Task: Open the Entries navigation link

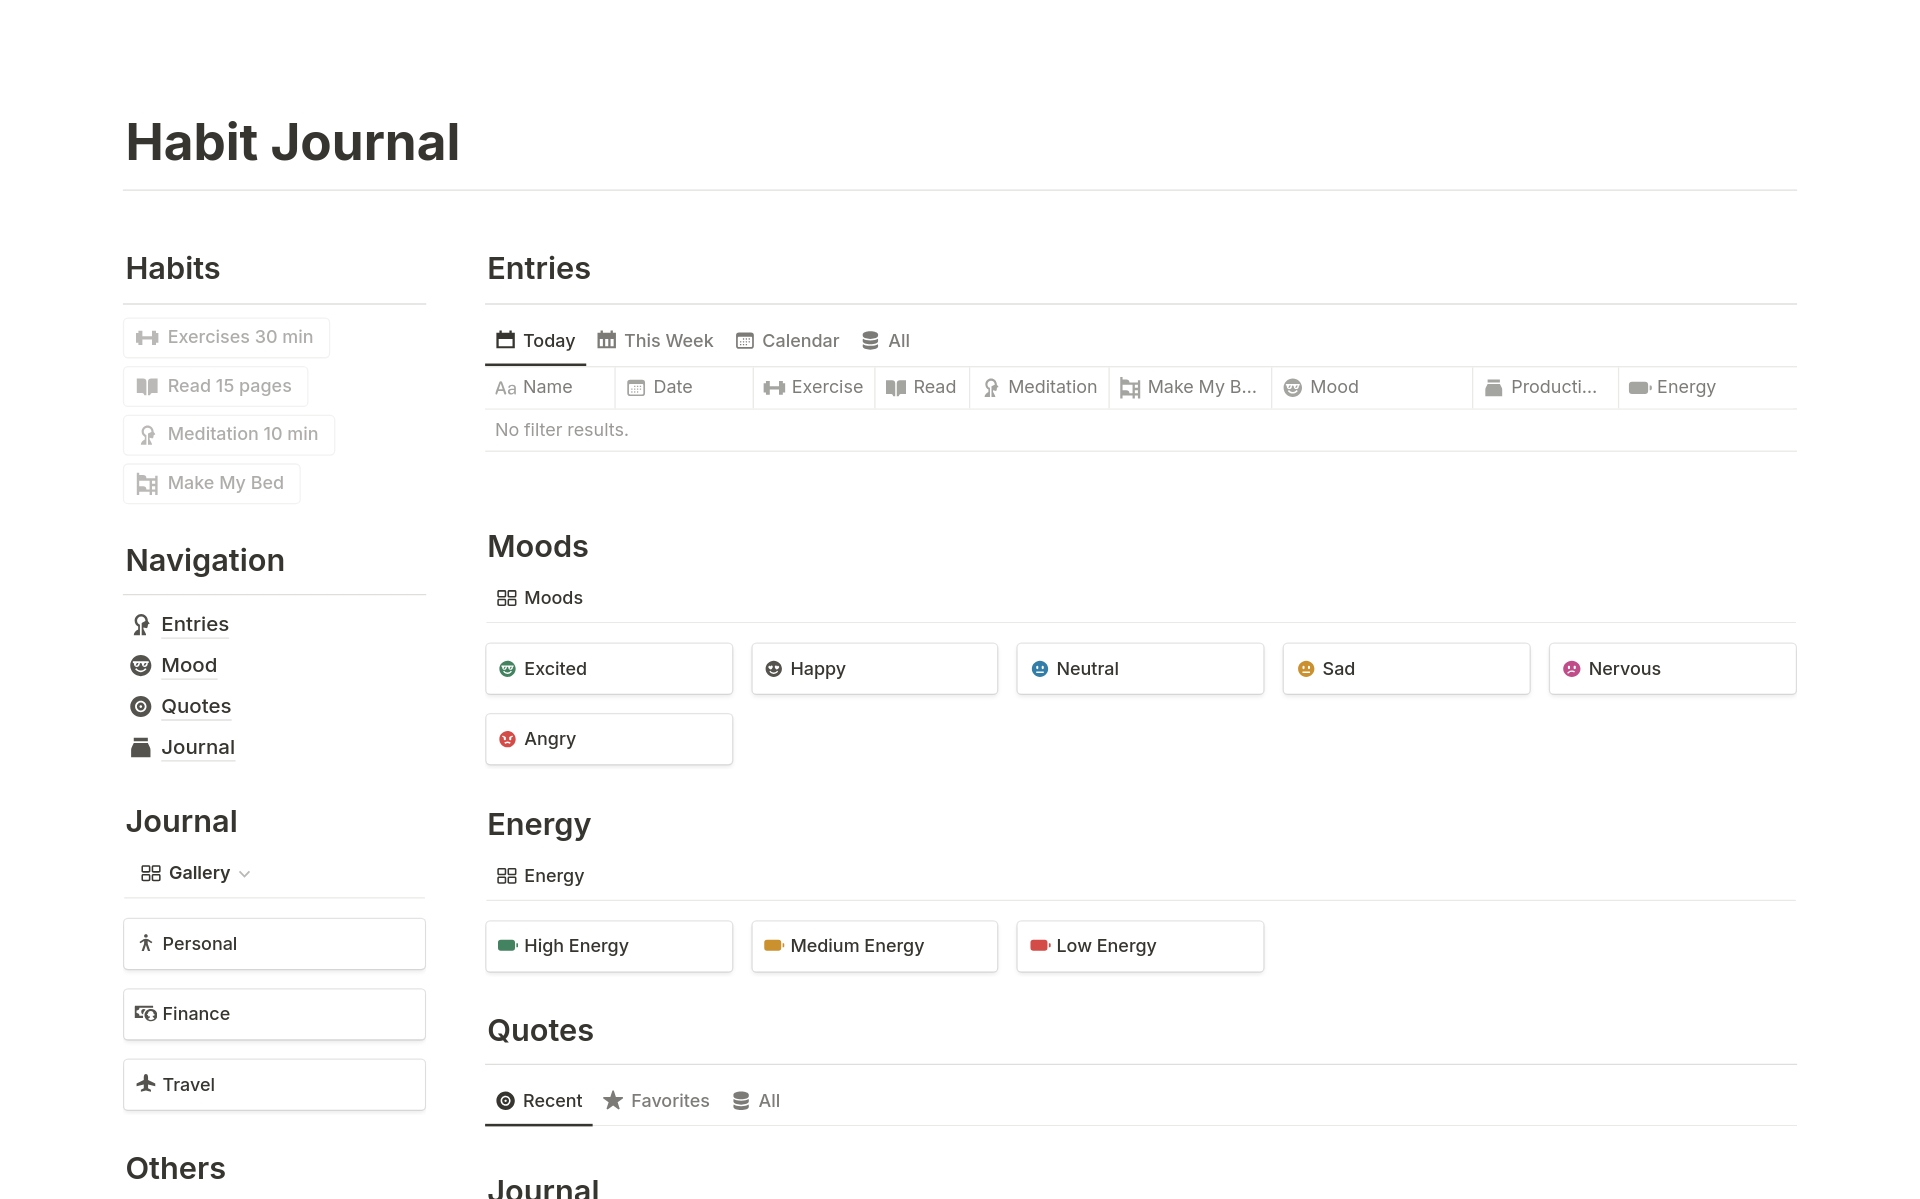Action: [195, 625]
